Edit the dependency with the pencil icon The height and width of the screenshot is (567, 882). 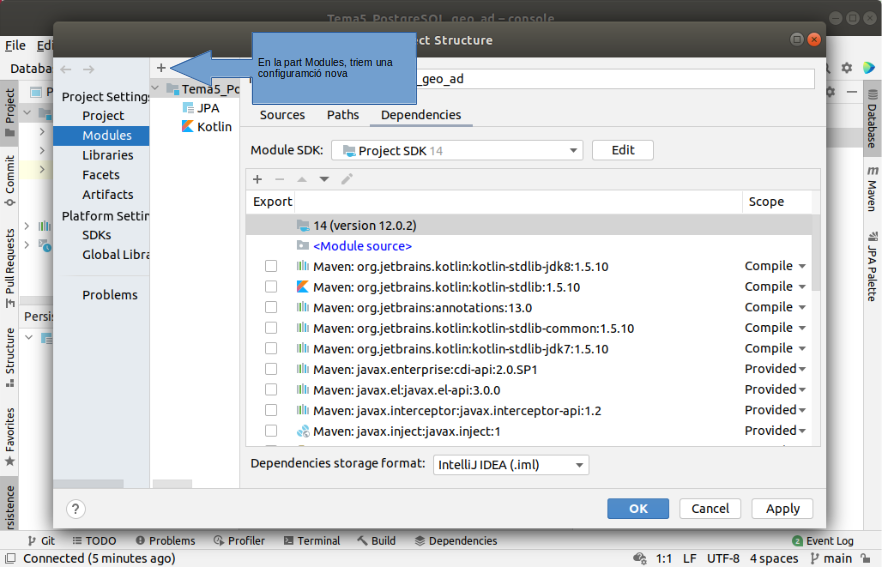point(346,179)
